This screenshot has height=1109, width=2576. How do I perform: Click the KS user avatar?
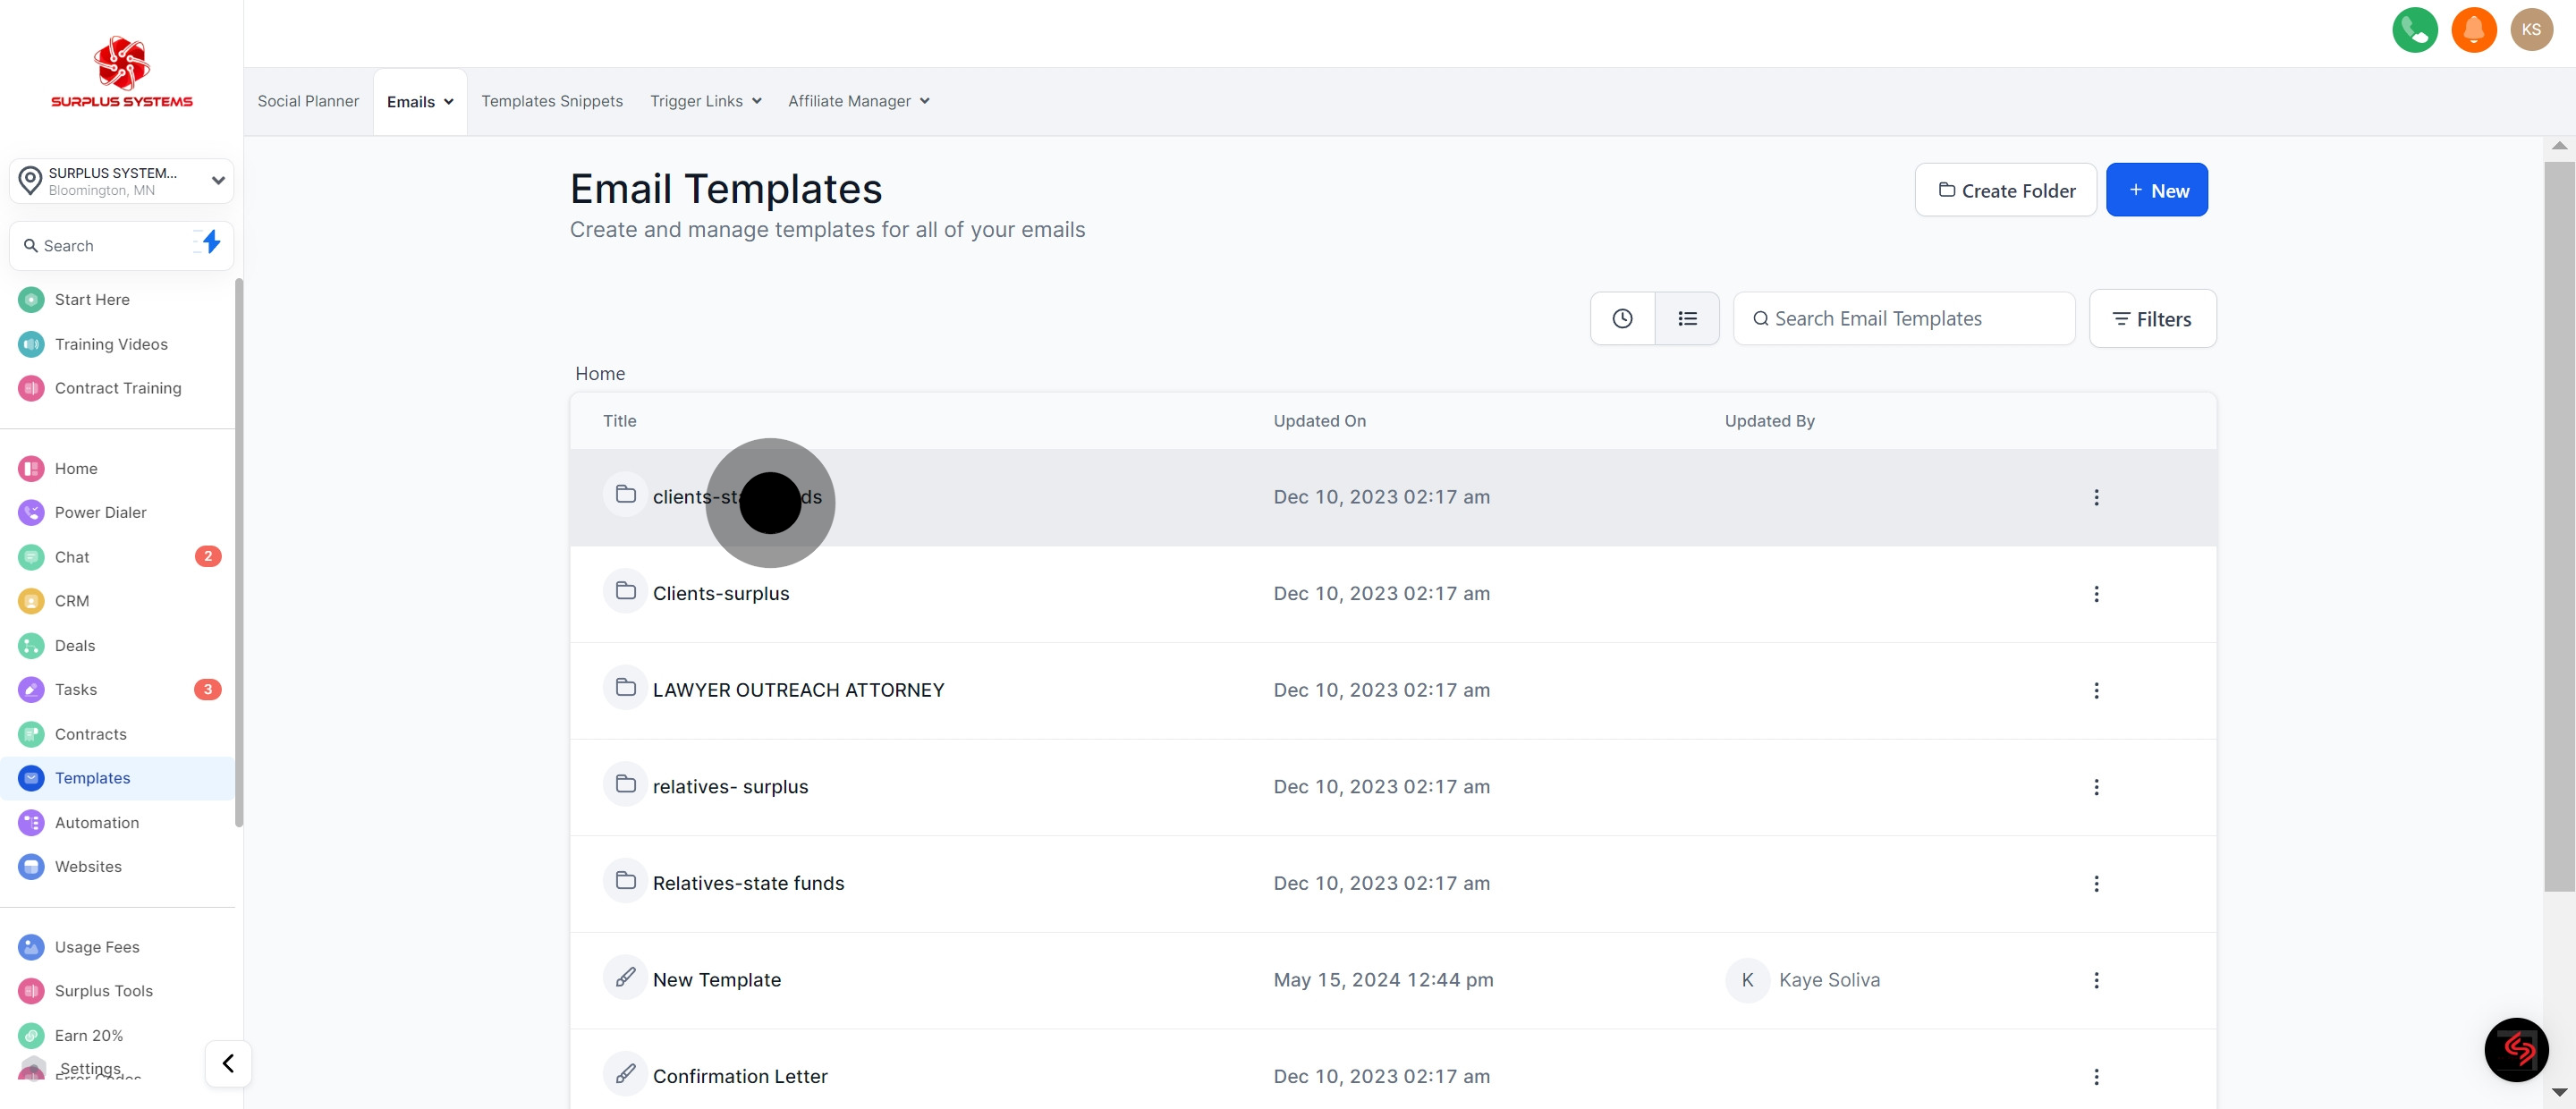coord(2531,30)
